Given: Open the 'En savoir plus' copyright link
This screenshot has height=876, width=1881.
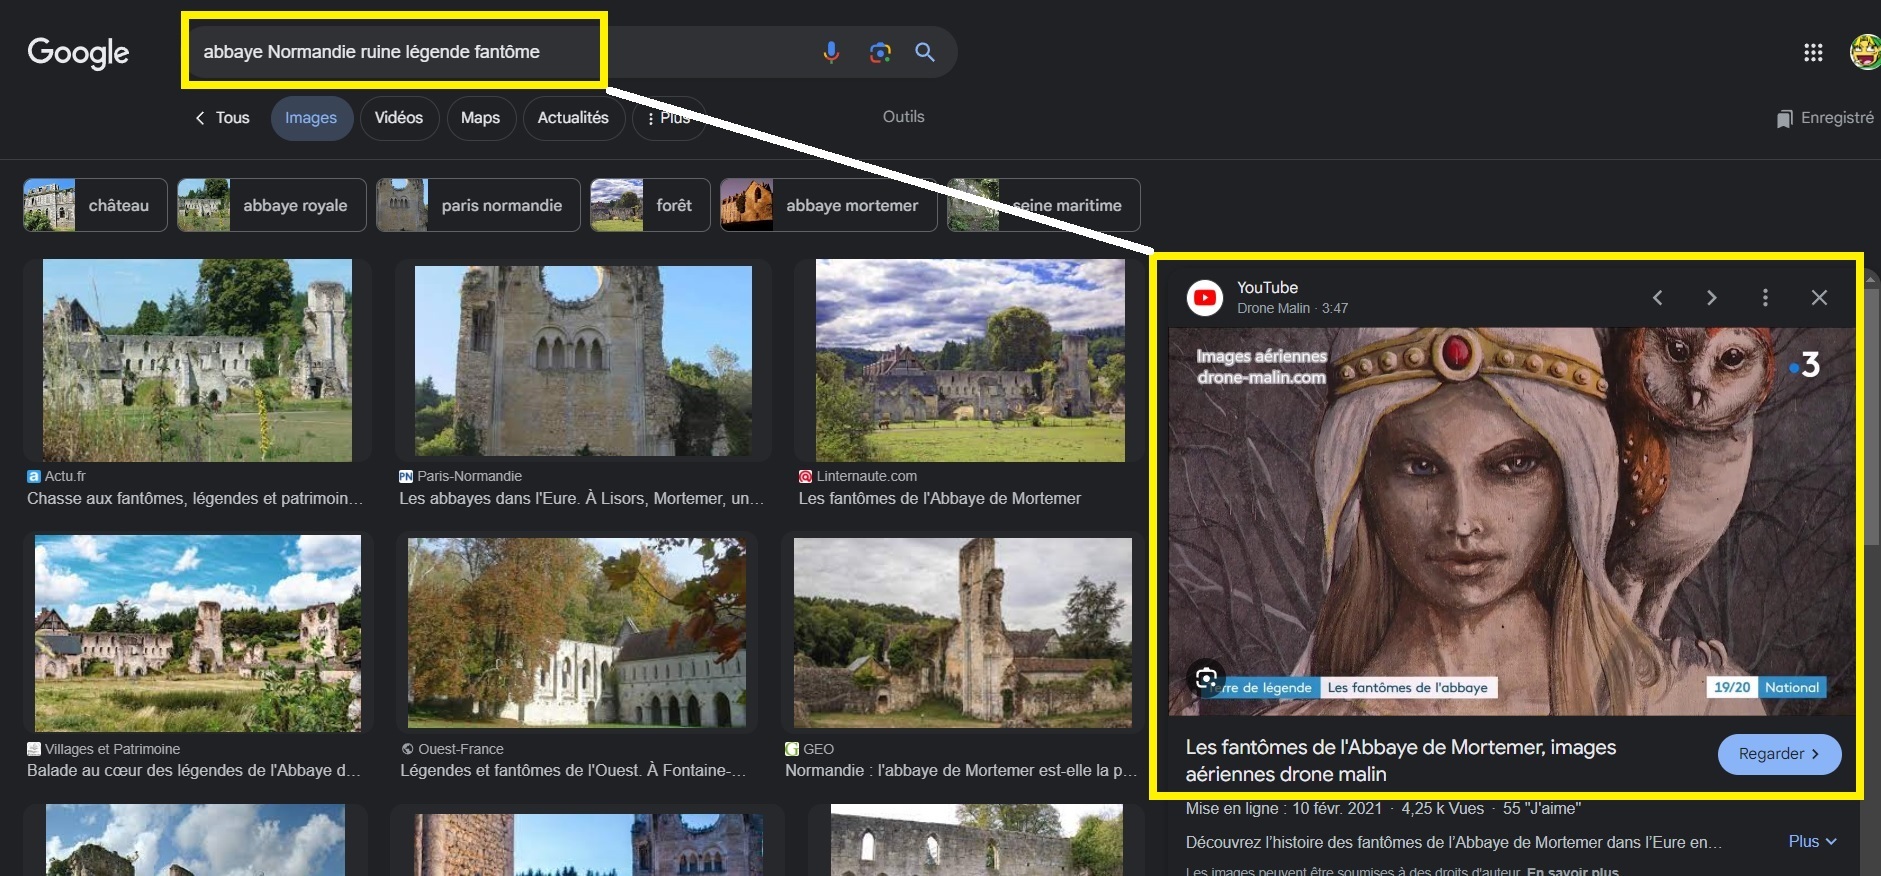Looking at the screenshot, I should coord(1572,871).
